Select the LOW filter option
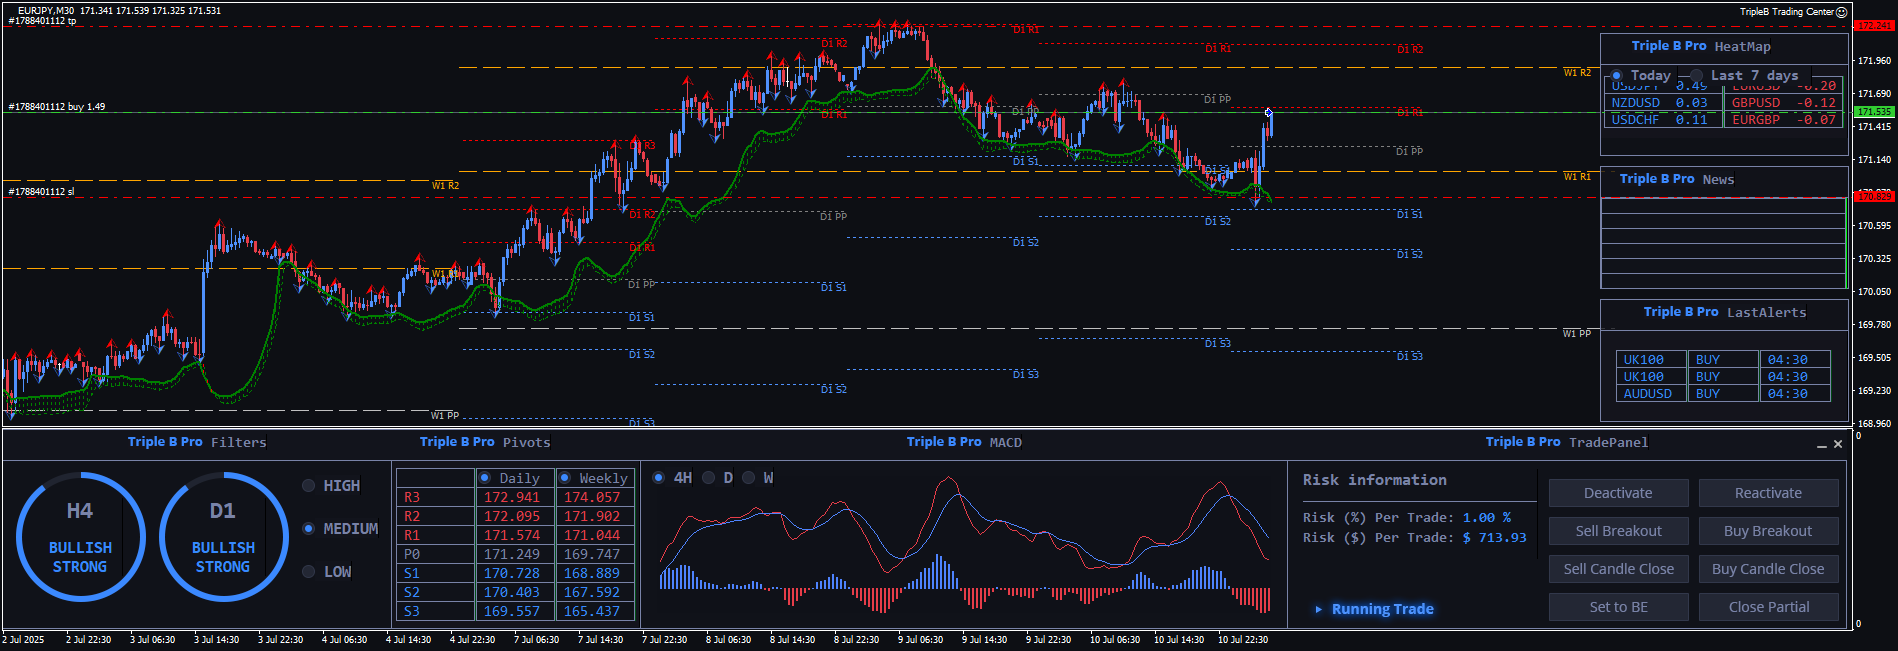Screen dimensions: 1898x651 point(309,572)
